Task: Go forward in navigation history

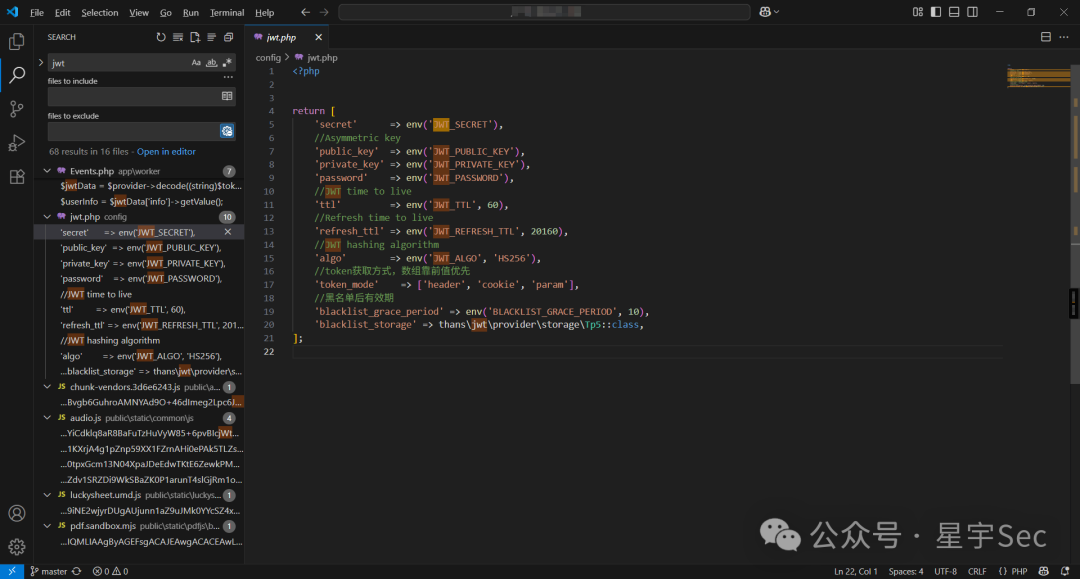Action: [324, 12]
